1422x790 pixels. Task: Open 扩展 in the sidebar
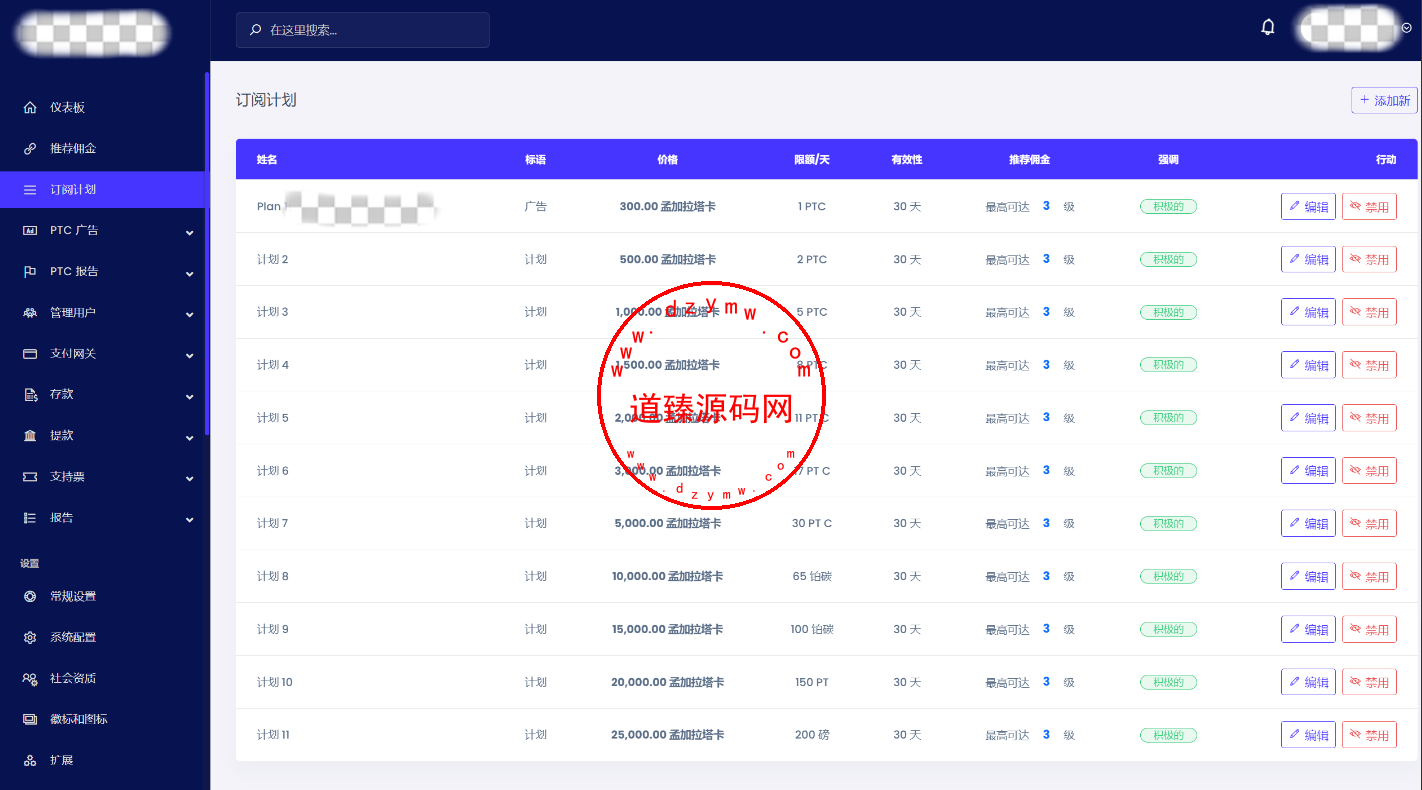(102, 760)
